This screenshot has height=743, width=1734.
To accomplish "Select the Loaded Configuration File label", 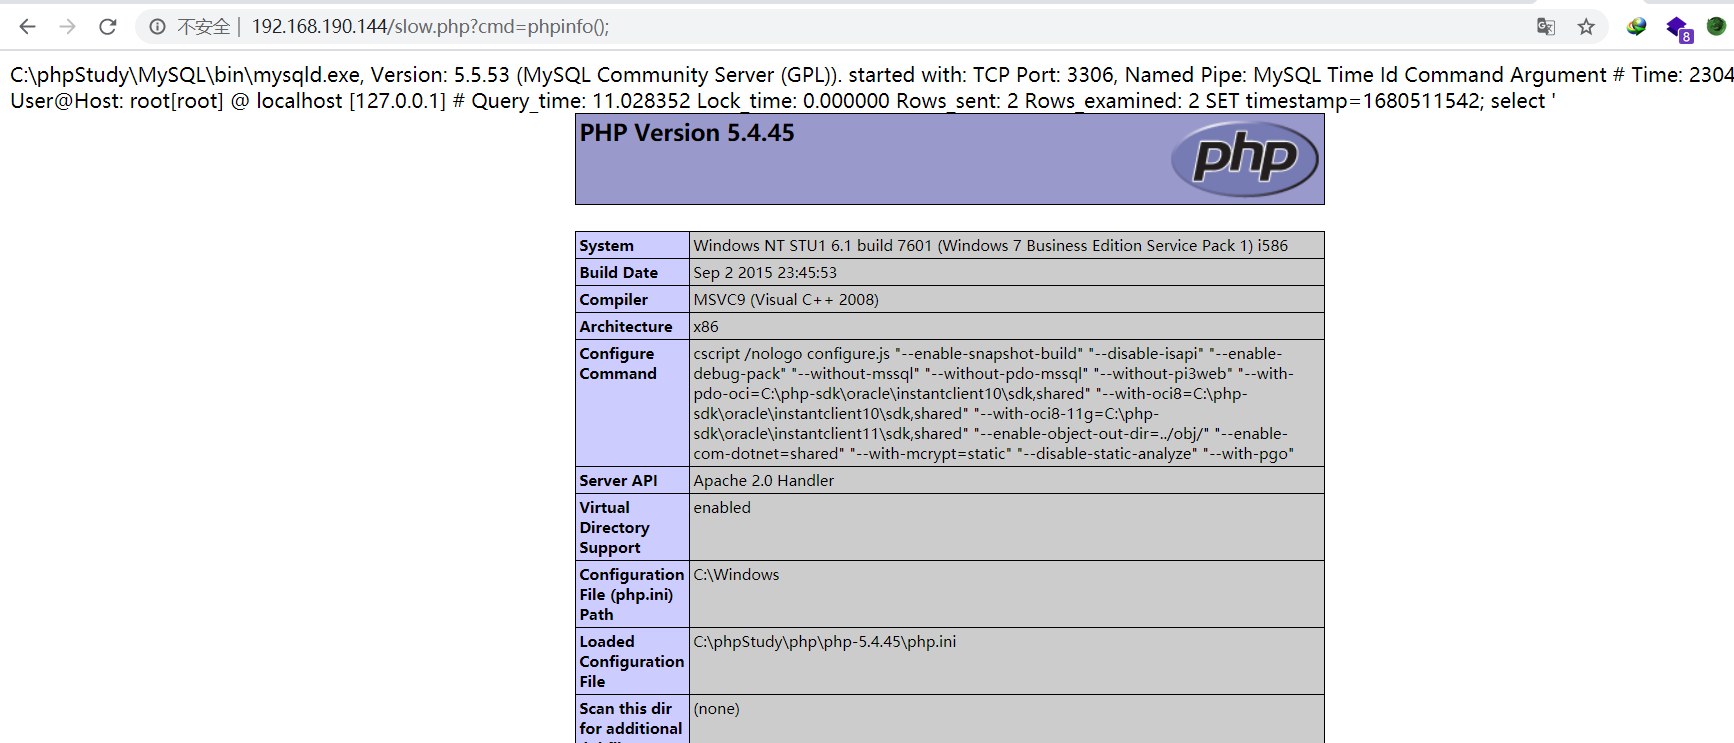I will click(632, 661).
